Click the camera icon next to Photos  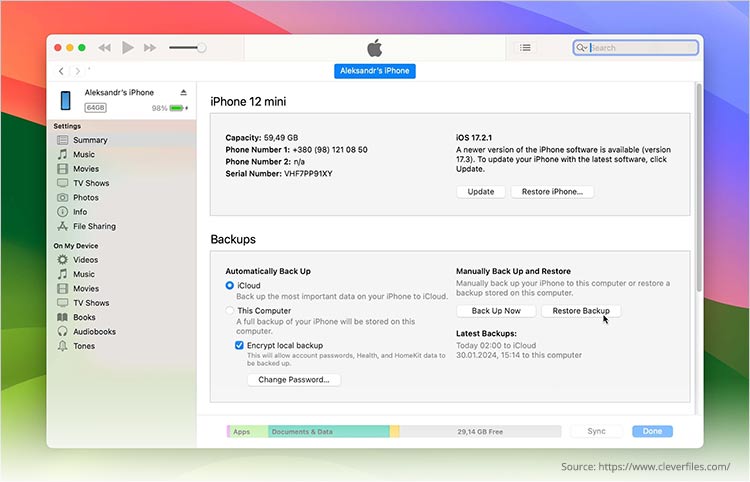(x=62, y=197)
